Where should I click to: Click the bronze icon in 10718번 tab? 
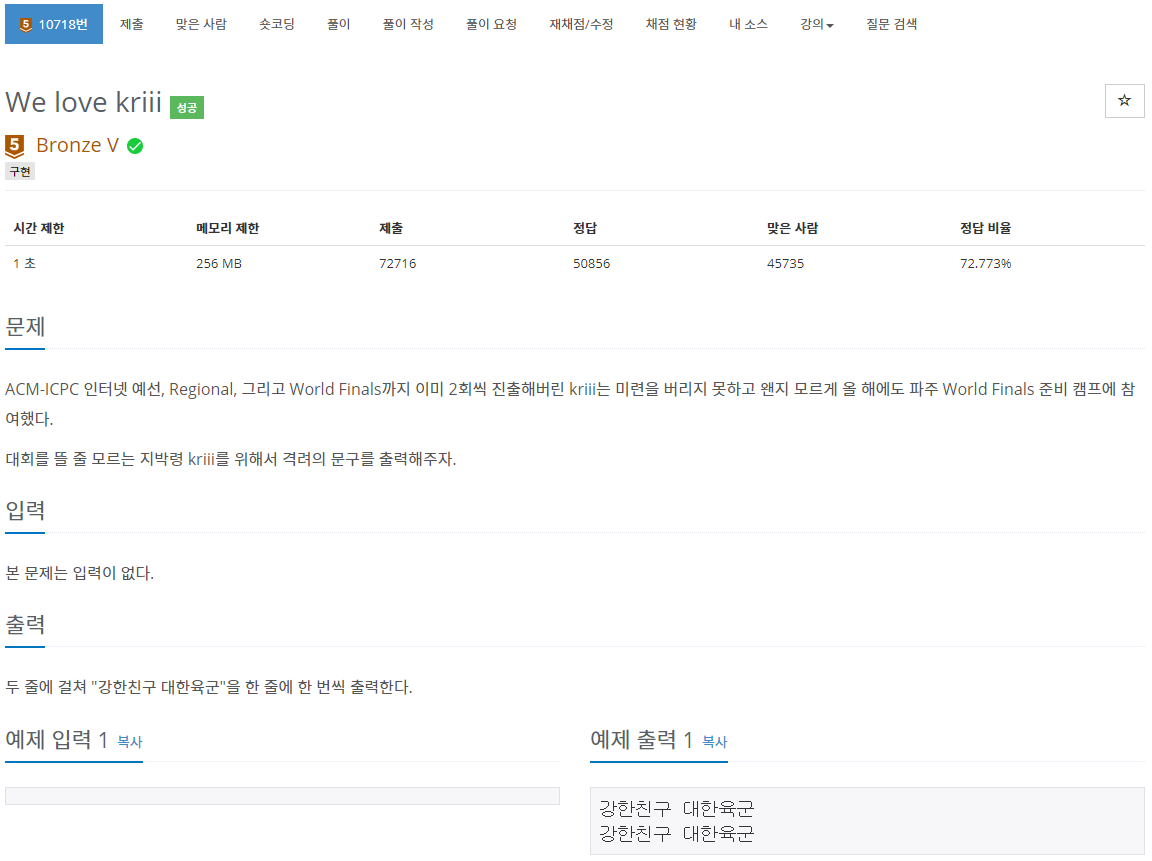(x=26, y=24)
